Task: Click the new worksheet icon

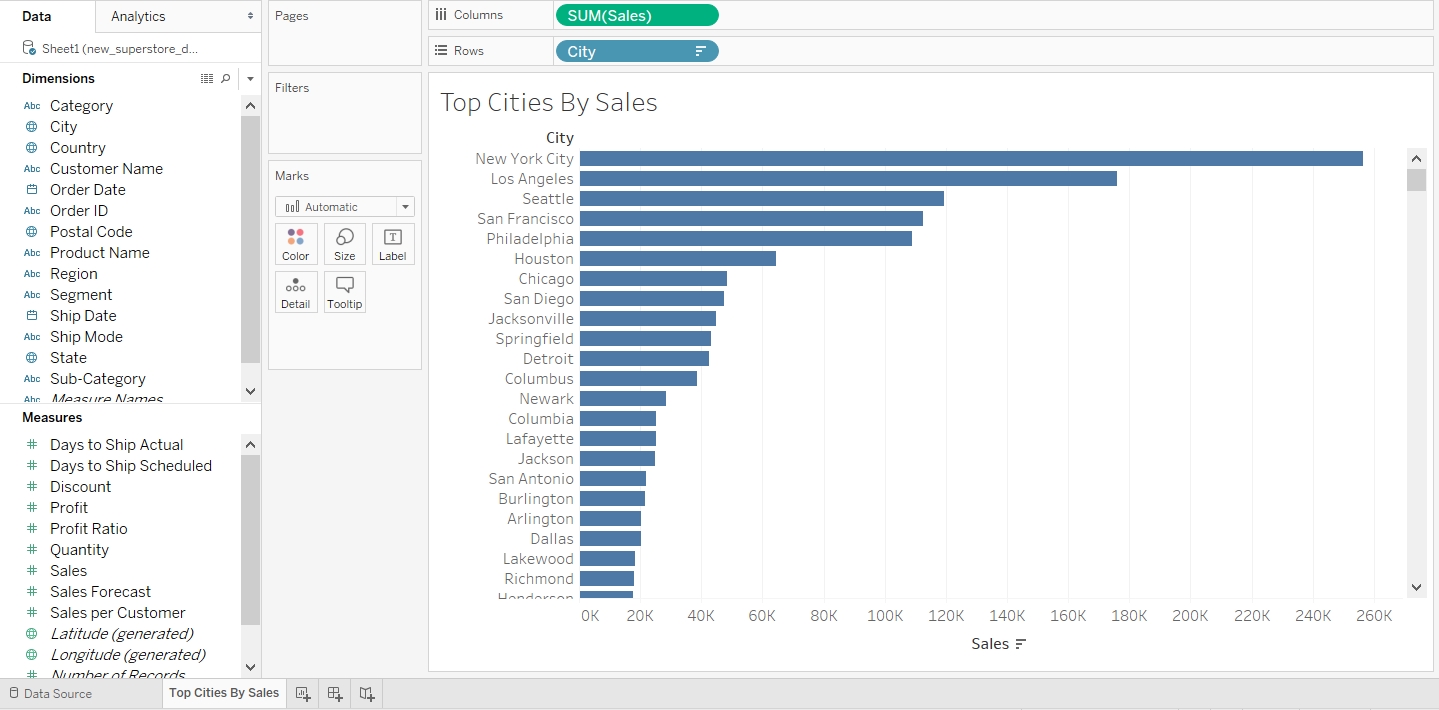Action: 303,693
